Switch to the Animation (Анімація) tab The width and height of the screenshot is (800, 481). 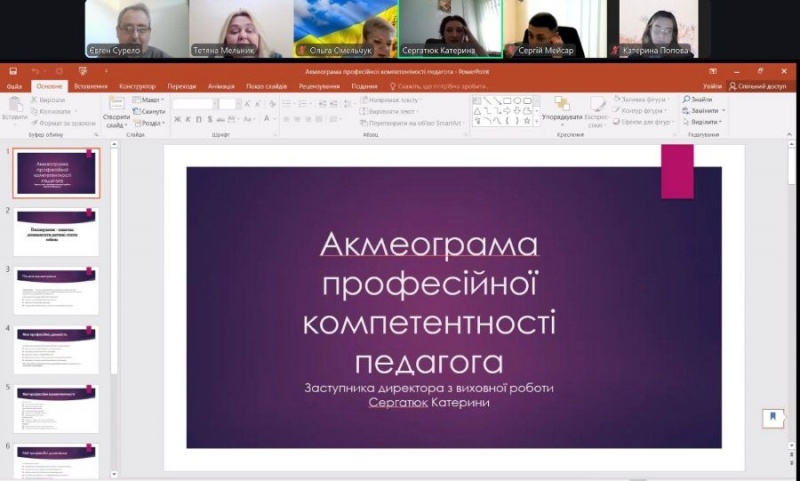221,87
